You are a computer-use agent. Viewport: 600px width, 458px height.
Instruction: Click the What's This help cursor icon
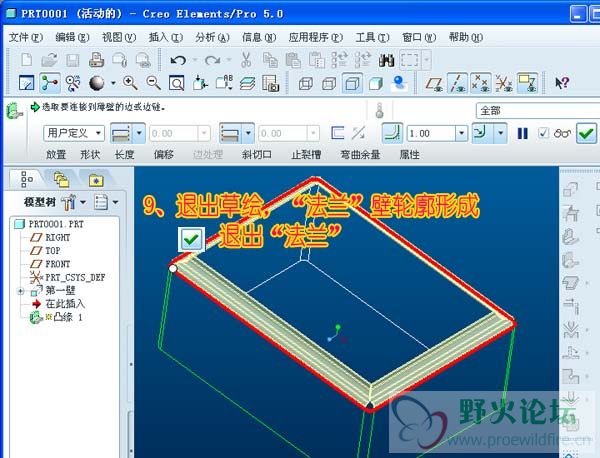pos(562,83)
